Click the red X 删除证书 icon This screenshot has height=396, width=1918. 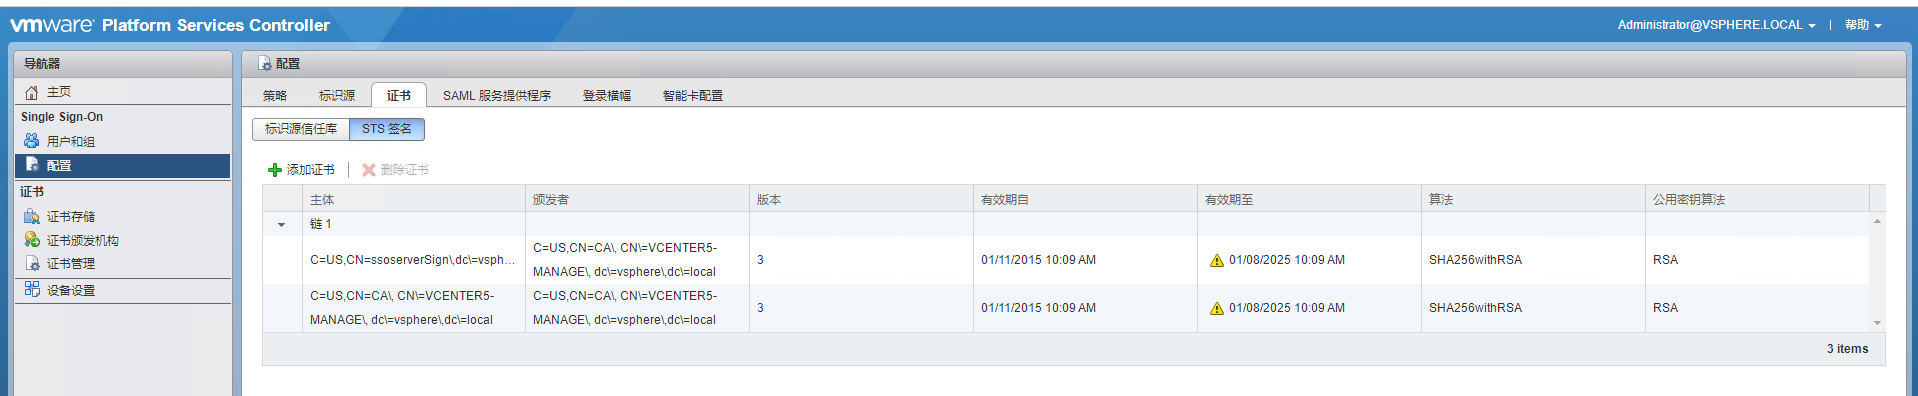click(369, 170)
